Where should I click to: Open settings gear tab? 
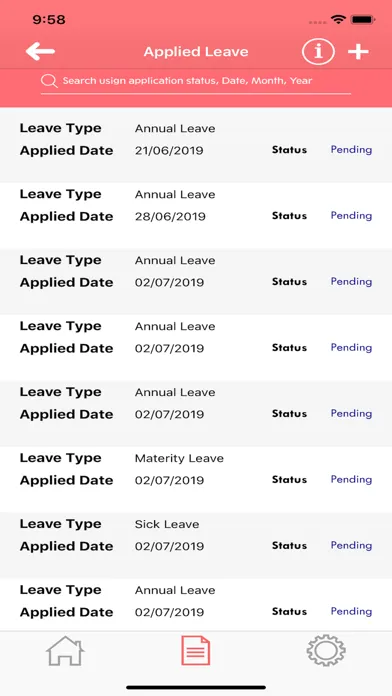pos(326,651)
